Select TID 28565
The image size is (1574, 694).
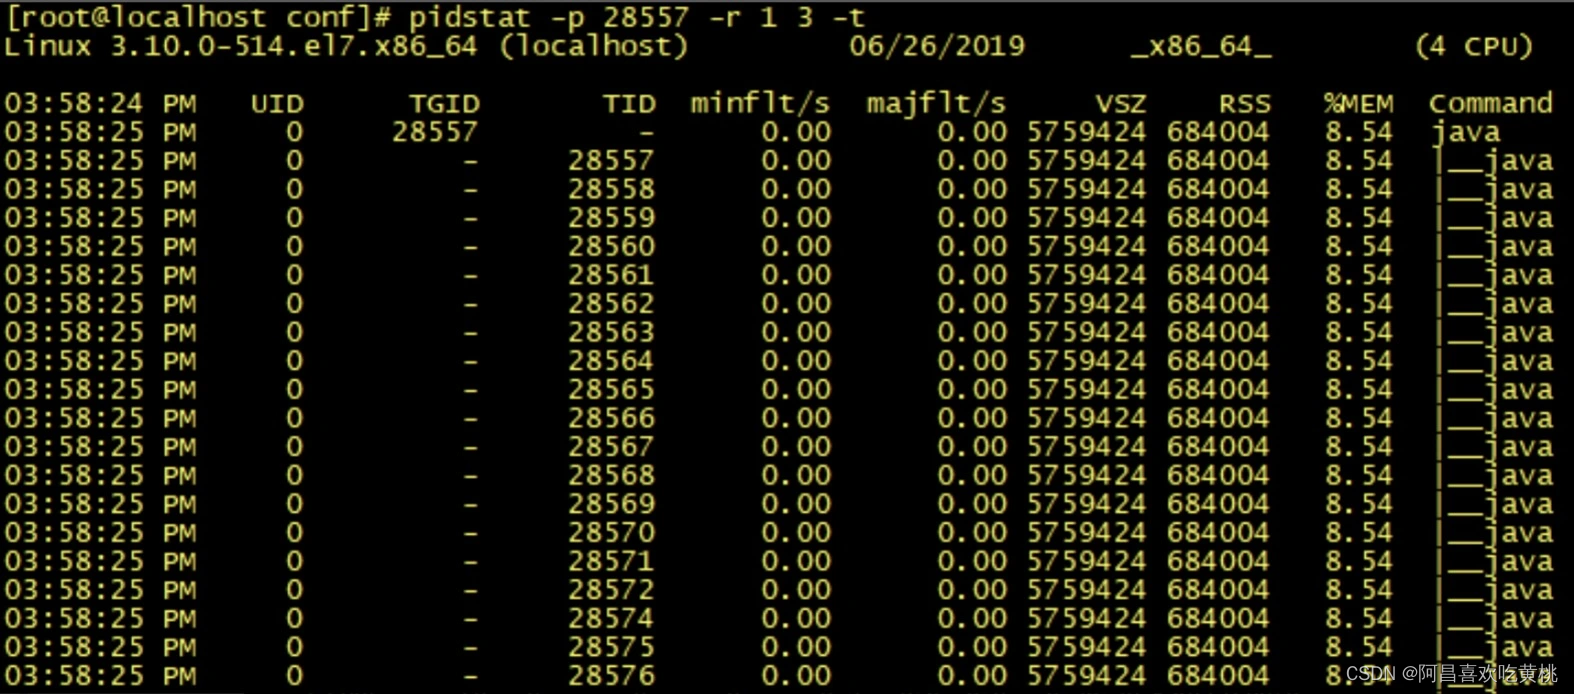coord(611,390)
